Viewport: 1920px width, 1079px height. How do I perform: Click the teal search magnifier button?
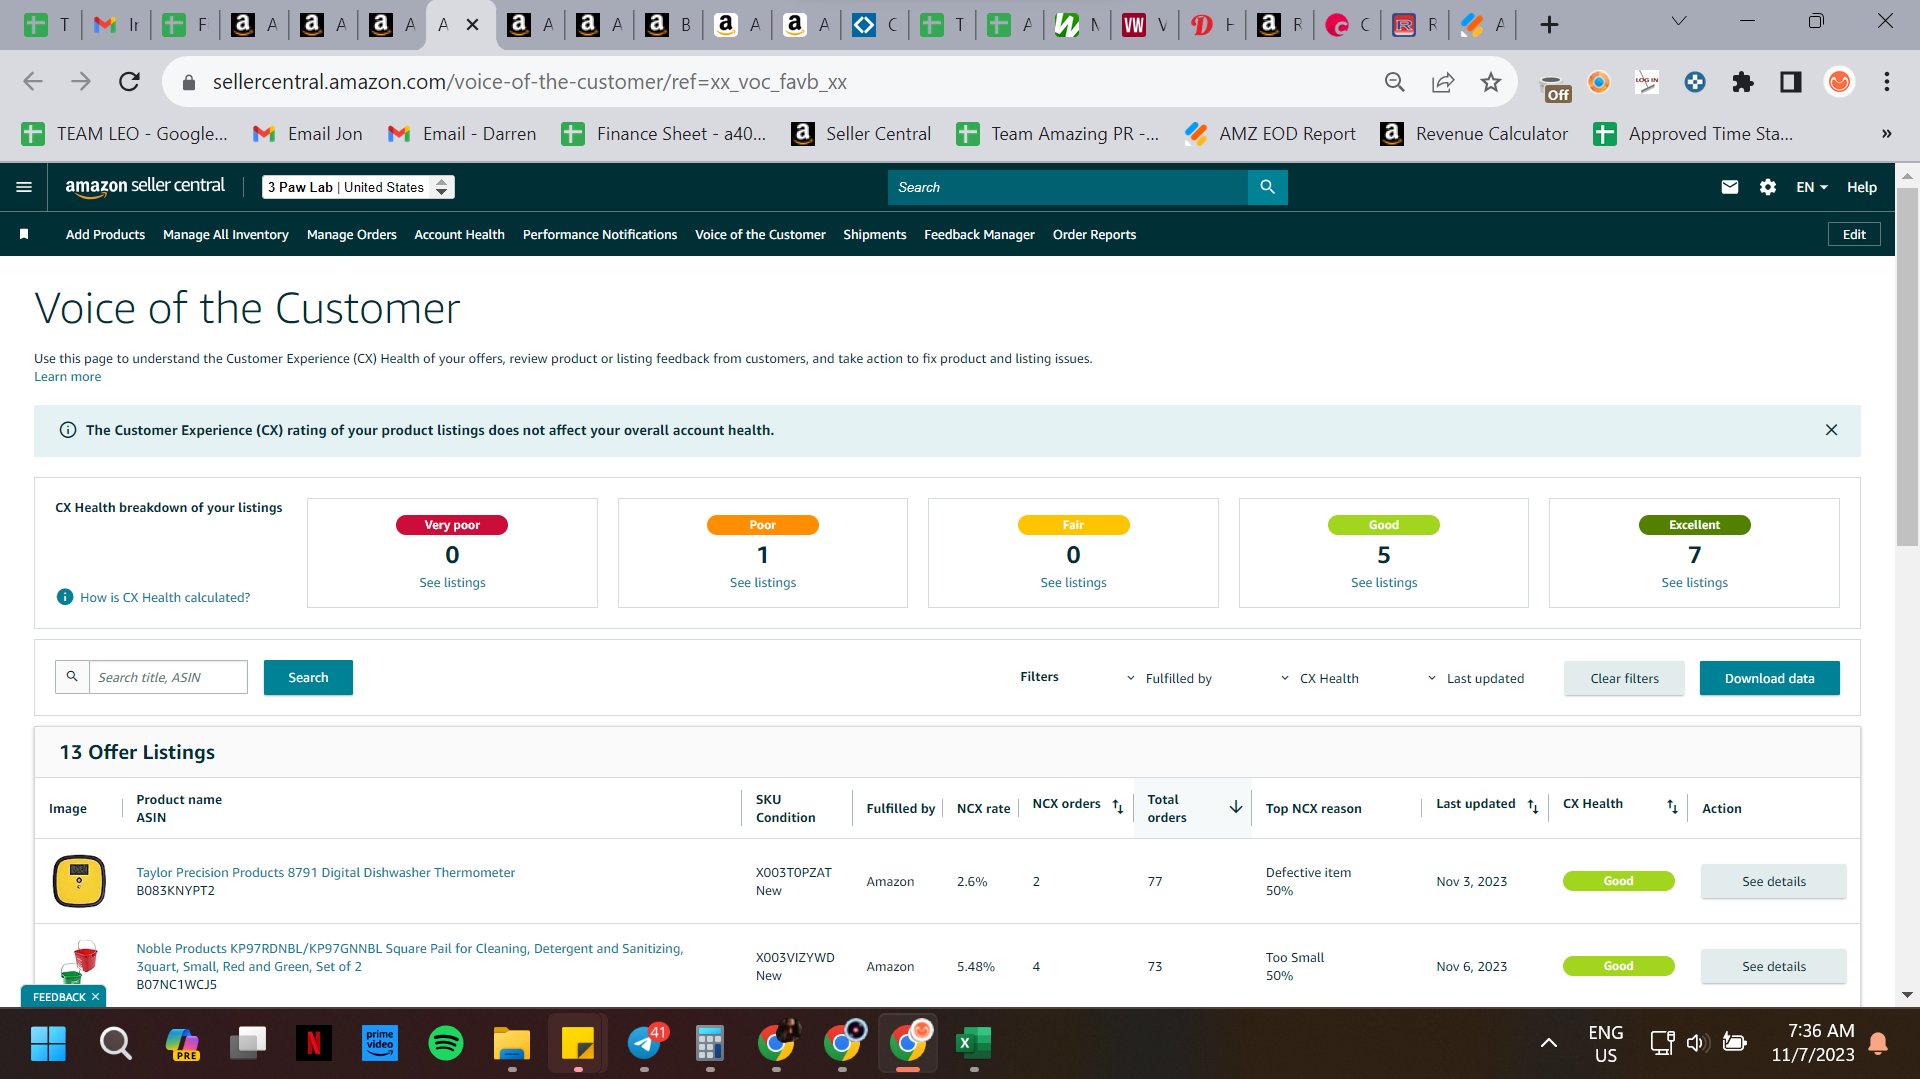click(x=1267, y=187)
